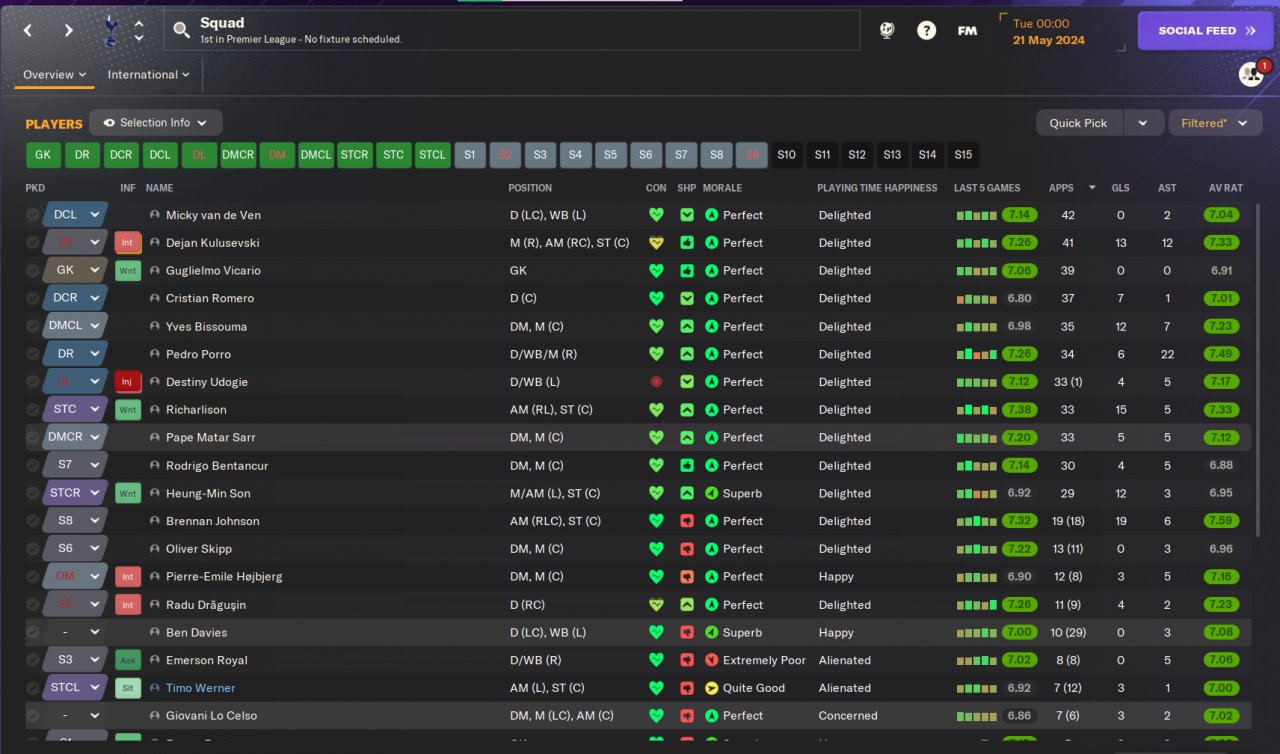Click the Wnt badge next to Heung-Min Son
This screenshot has width=1280, height=754.
(x=128, y=493)
